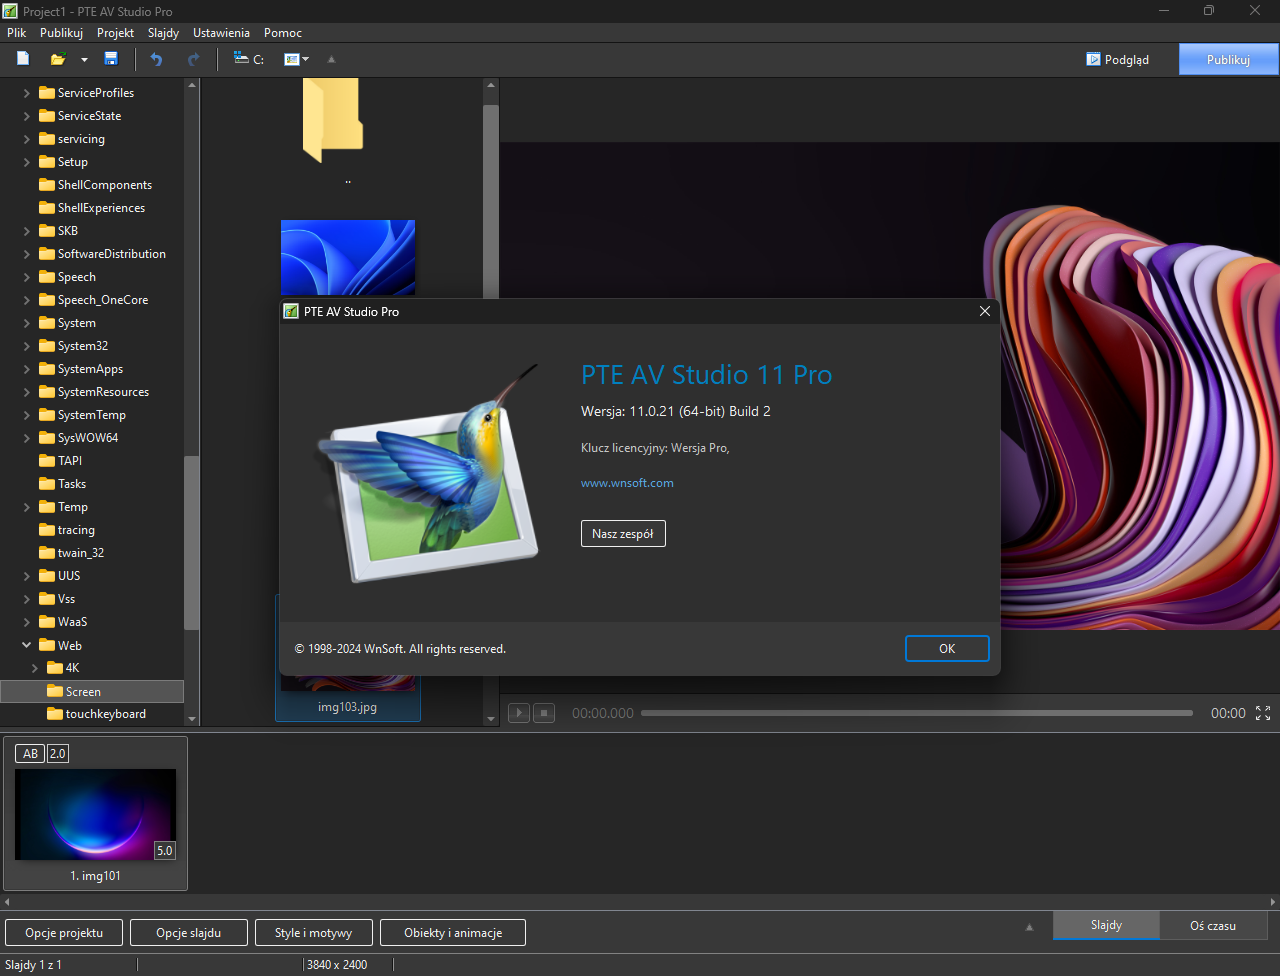The height and width of the screenshot is (976, 1280).
Task: Create a new project from the toolbar
Action: pyautogui.click(x=23, y=59)
